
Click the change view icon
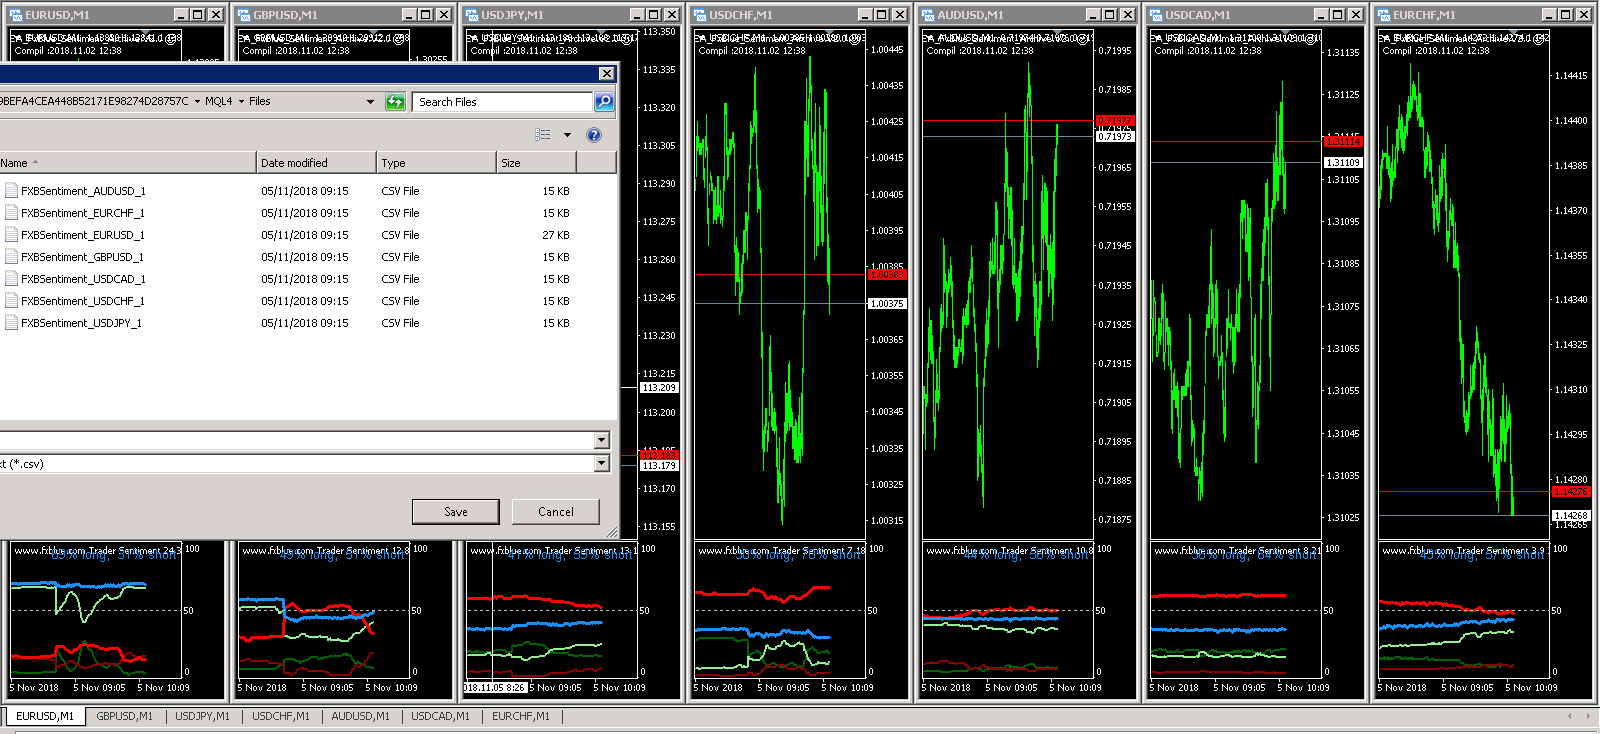543,135
